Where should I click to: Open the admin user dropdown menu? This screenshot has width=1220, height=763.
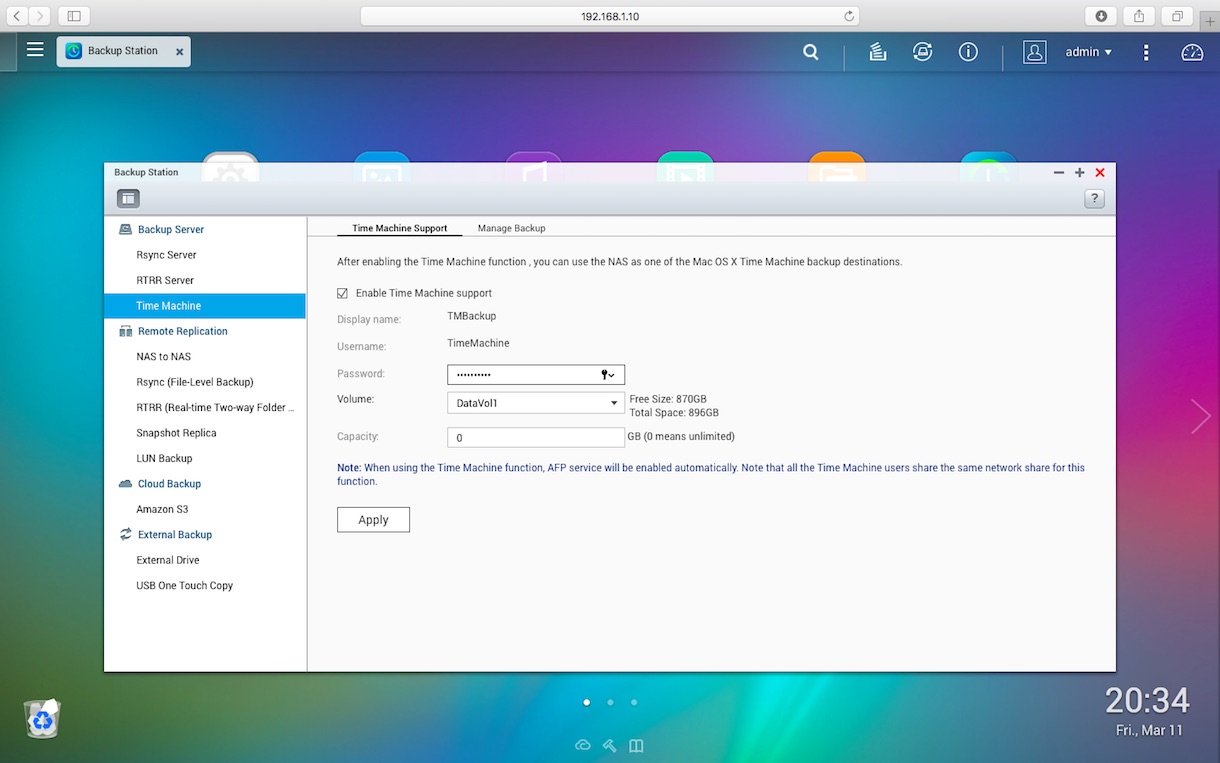(1088, 52)
